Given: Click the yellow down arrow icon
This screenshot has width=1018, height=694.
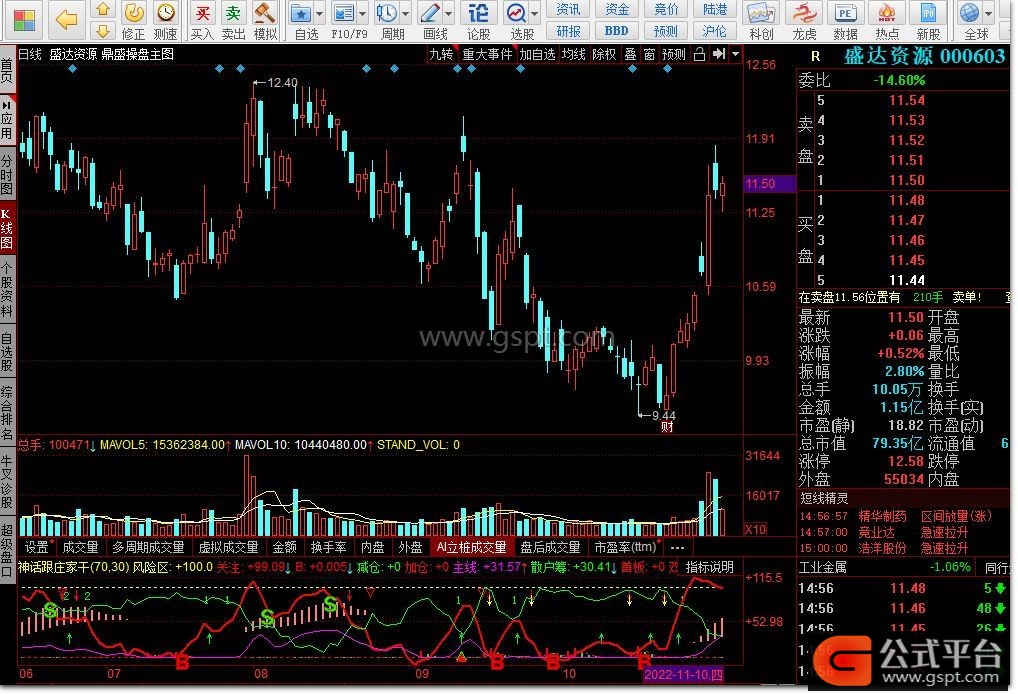Looking at the screenshot, I should (x=102, y=31).
